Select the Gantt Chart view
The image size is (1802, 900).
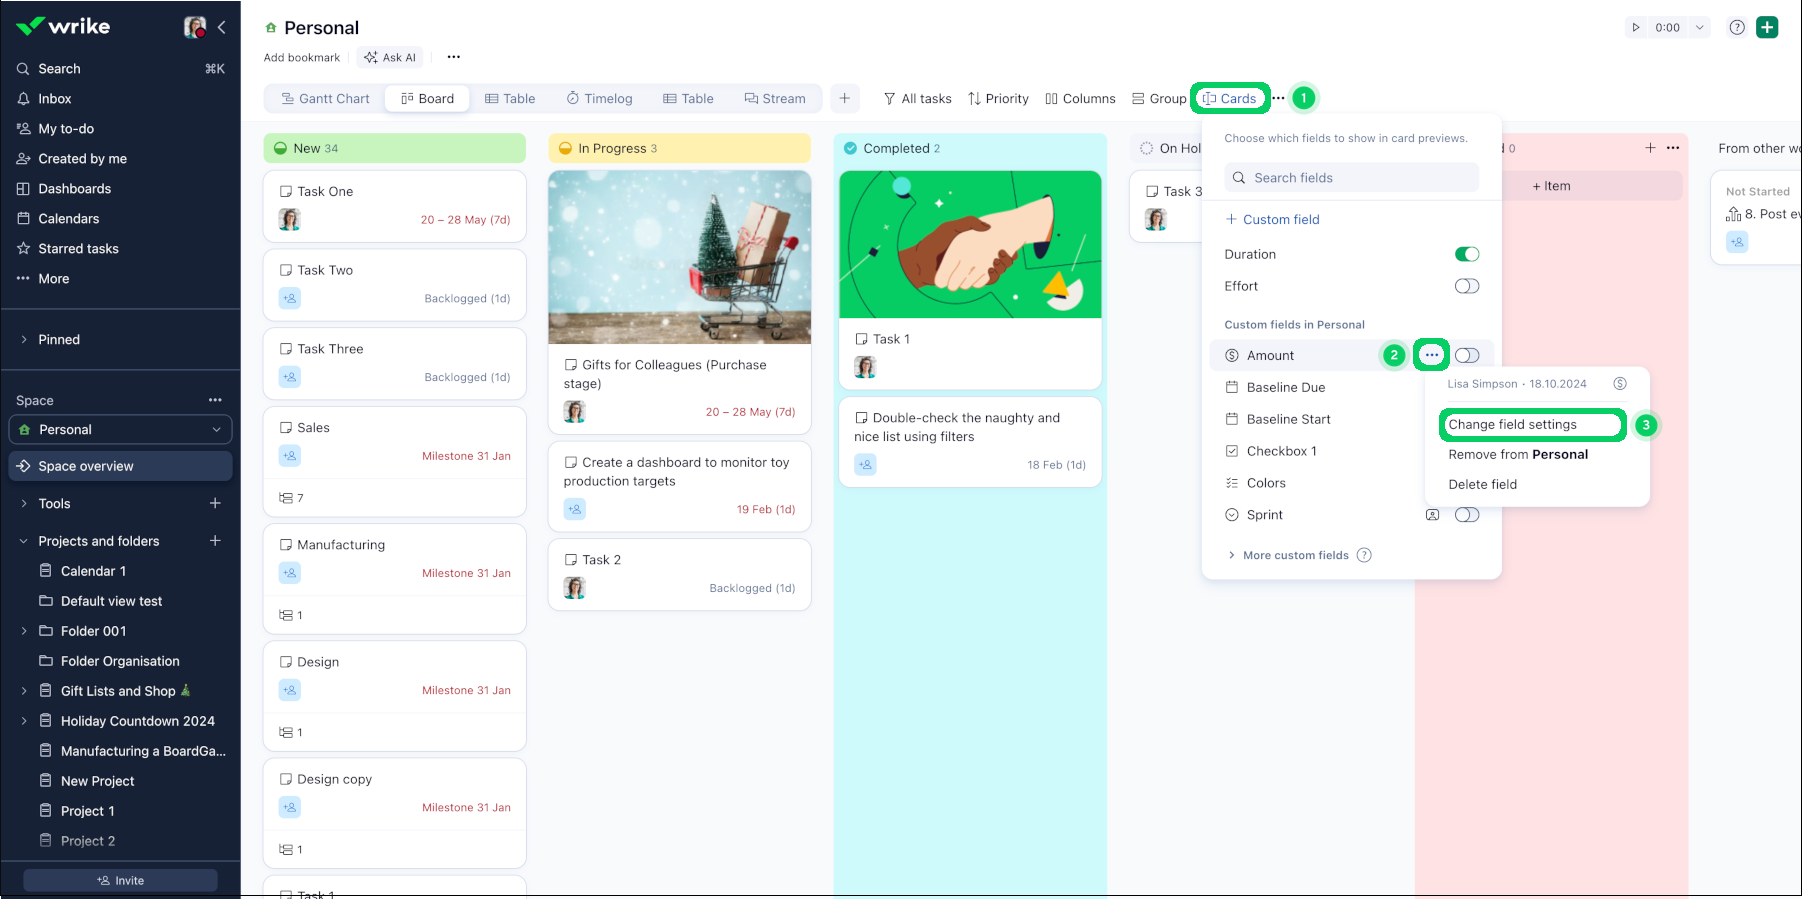pyautogui.click(x=324, y=98)
